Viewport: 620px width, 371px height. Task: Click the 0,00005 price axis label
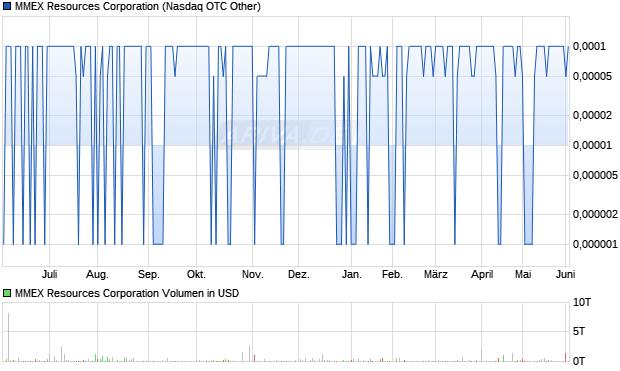592,76
